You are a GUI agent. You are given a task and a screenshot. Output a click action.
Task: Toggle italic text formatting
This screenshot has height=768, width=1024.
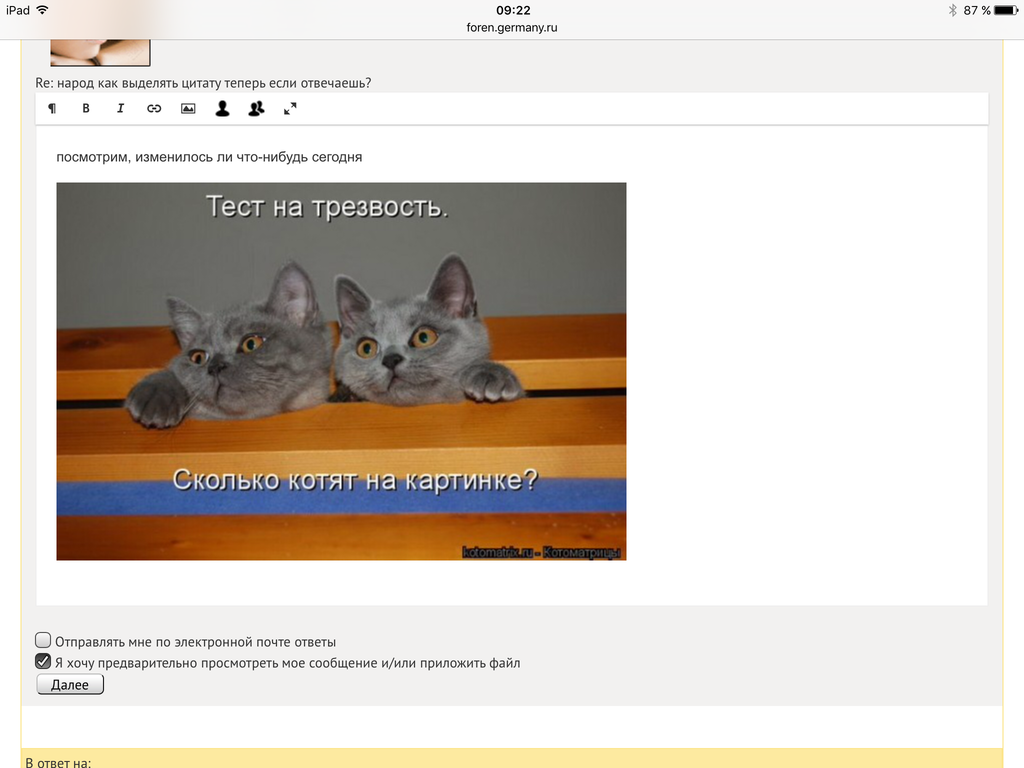click(120, 109)
